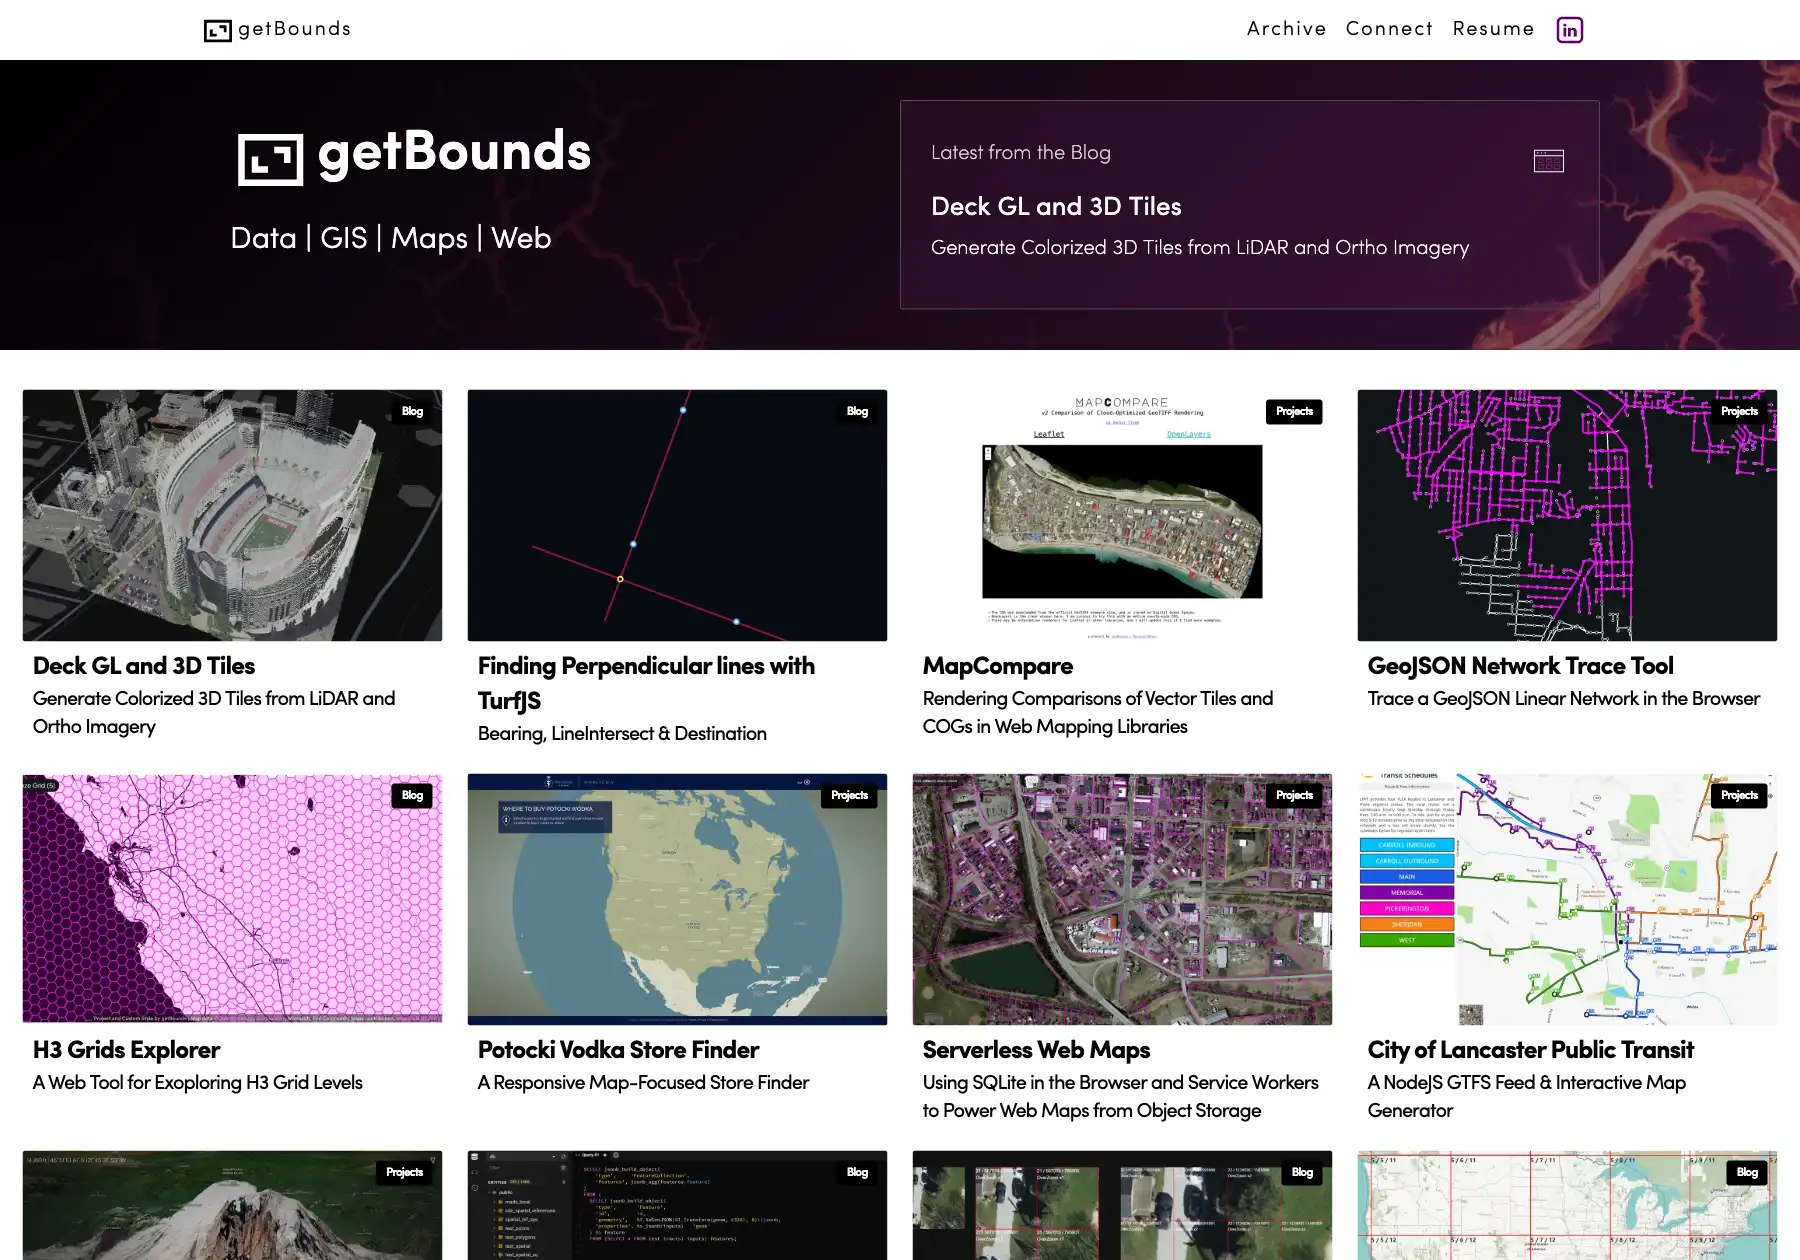The image size is (1800, 1260).
Task: Click the Blog badge on the Deck GL card
Action: pyautogui.click(x=412, y=411)
